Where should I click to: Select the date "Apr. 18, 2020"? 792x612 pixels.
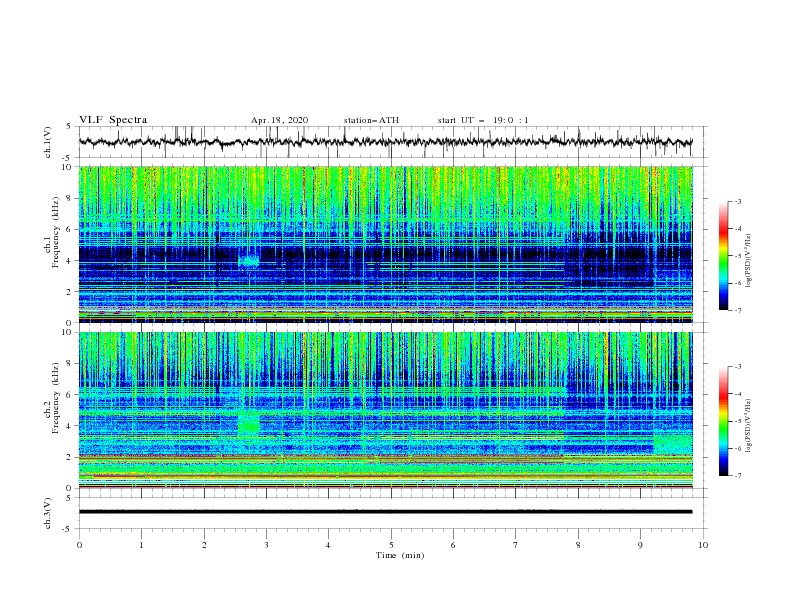point(279,120)
